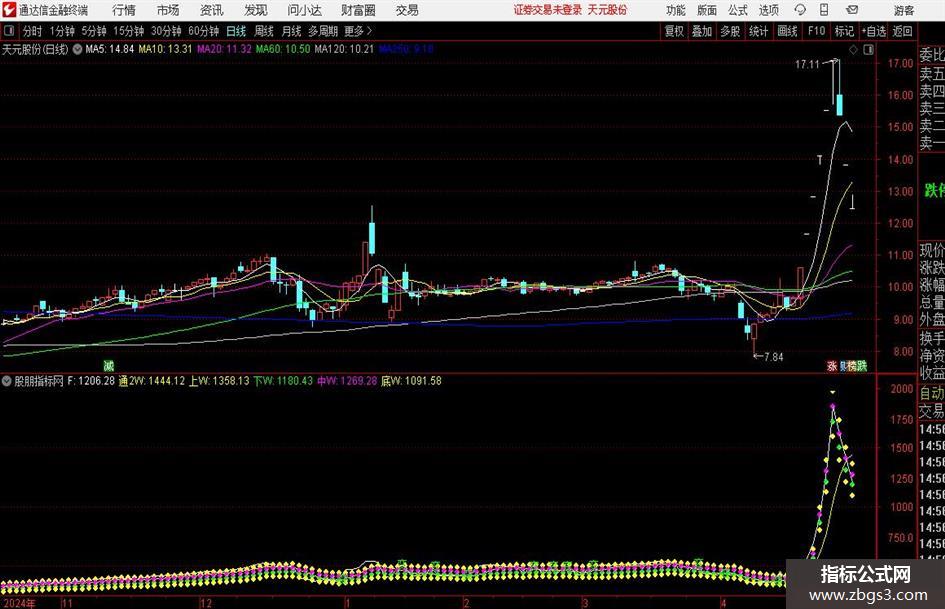Click the MA10: 13.31 label
The width and height of the screenshot is (945, 609).
coord(165,49)
